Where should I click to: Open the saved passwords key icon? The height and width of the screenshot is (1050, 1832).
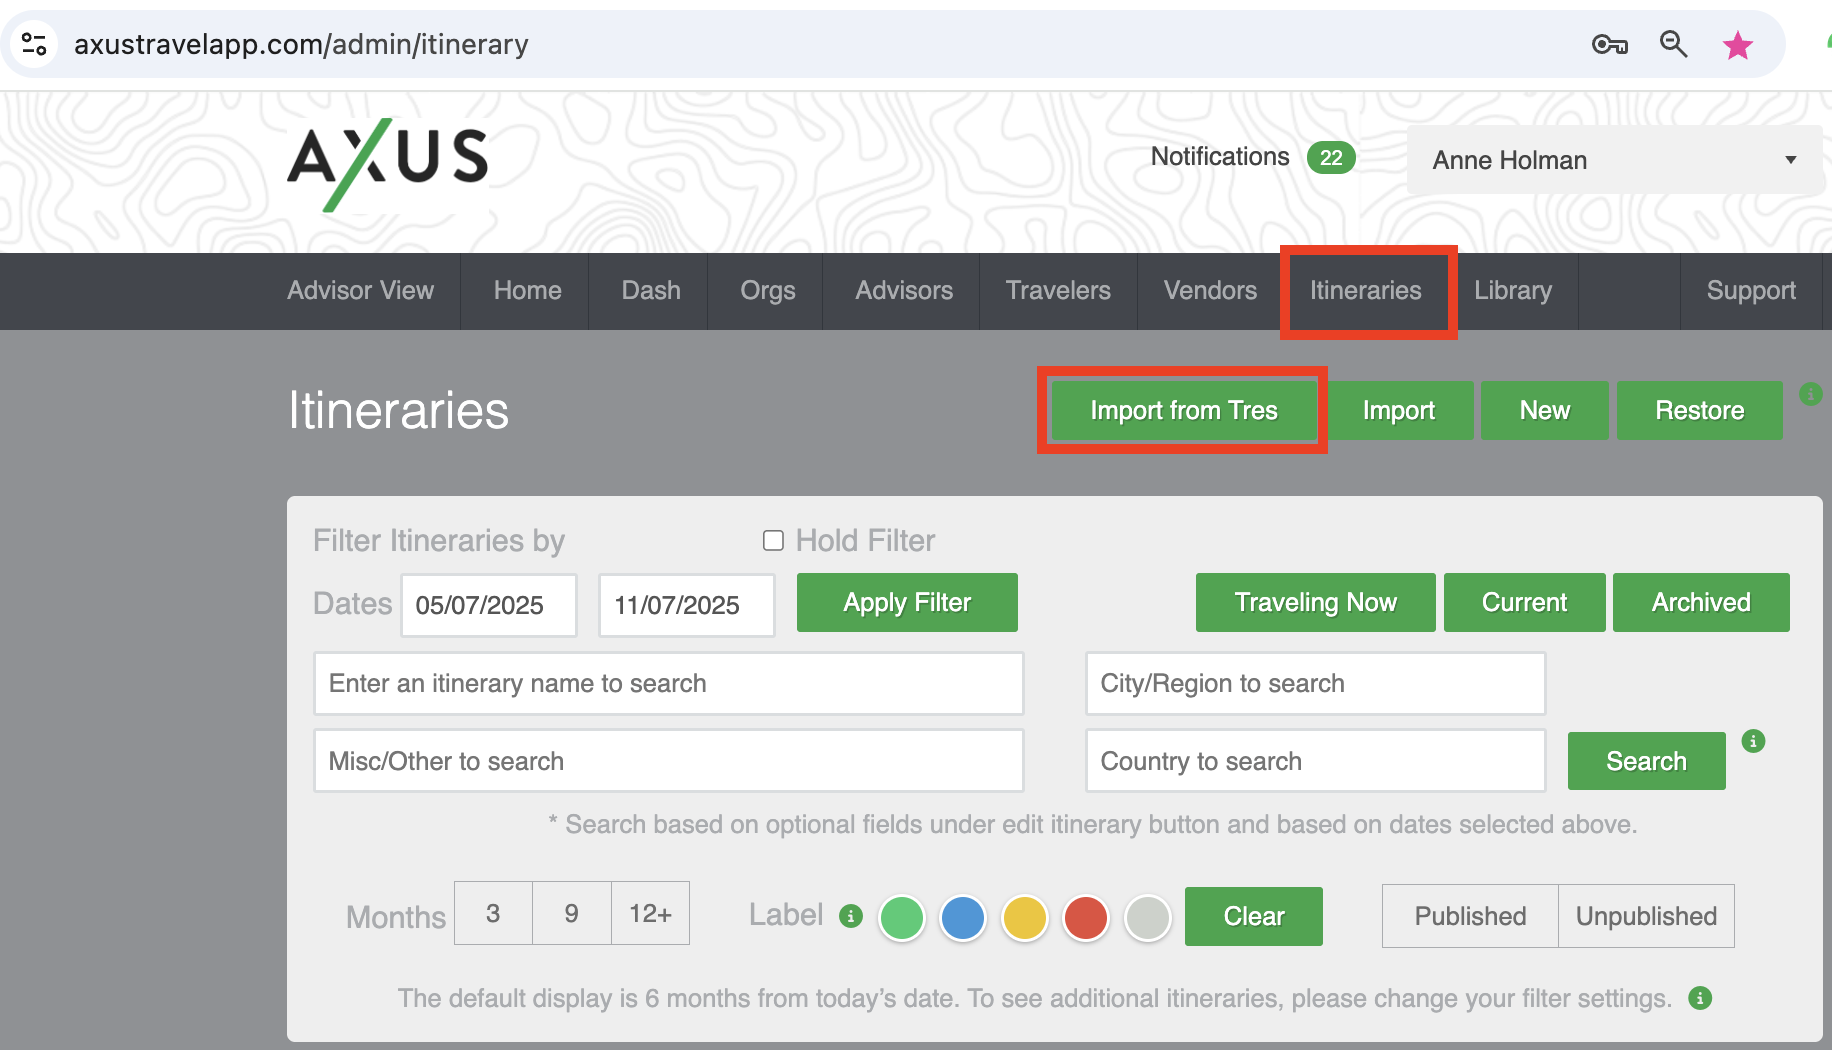(x=1609, y=44)
